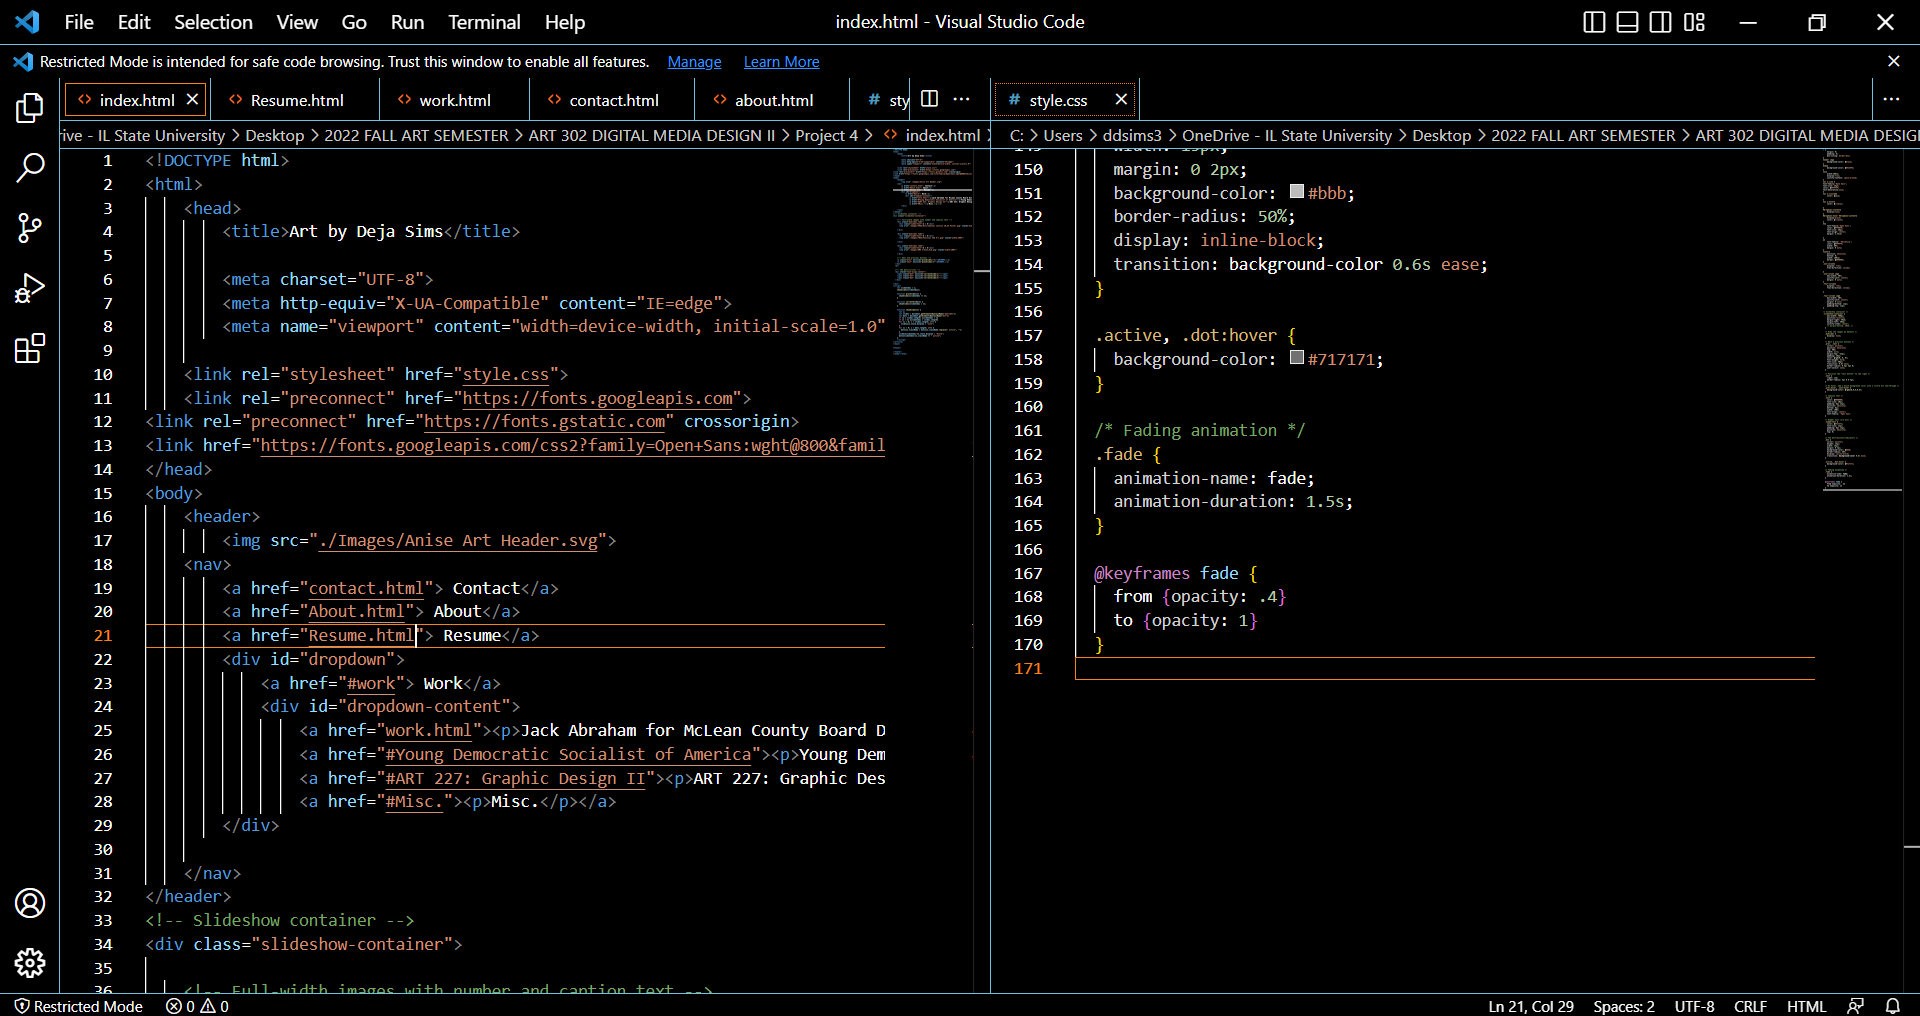
Task: Switch to the contact.html tab
Action: tap(613, 100)
